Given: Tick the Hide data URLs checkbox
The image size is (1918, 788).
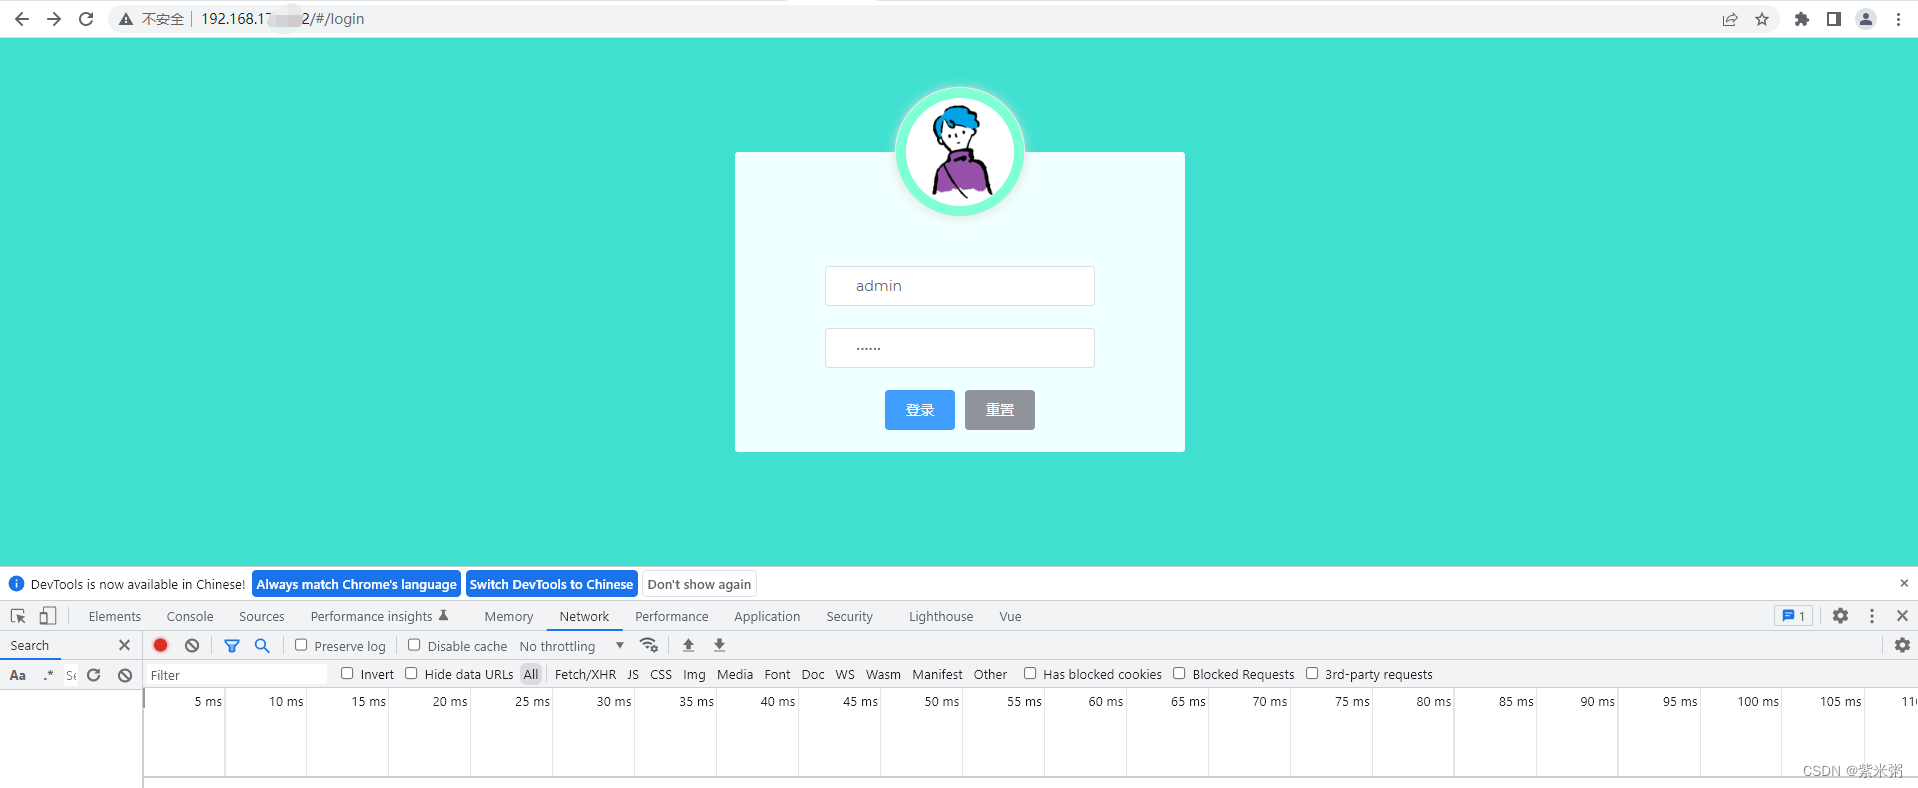Looking at the screenshot, I should pos(411,673).
